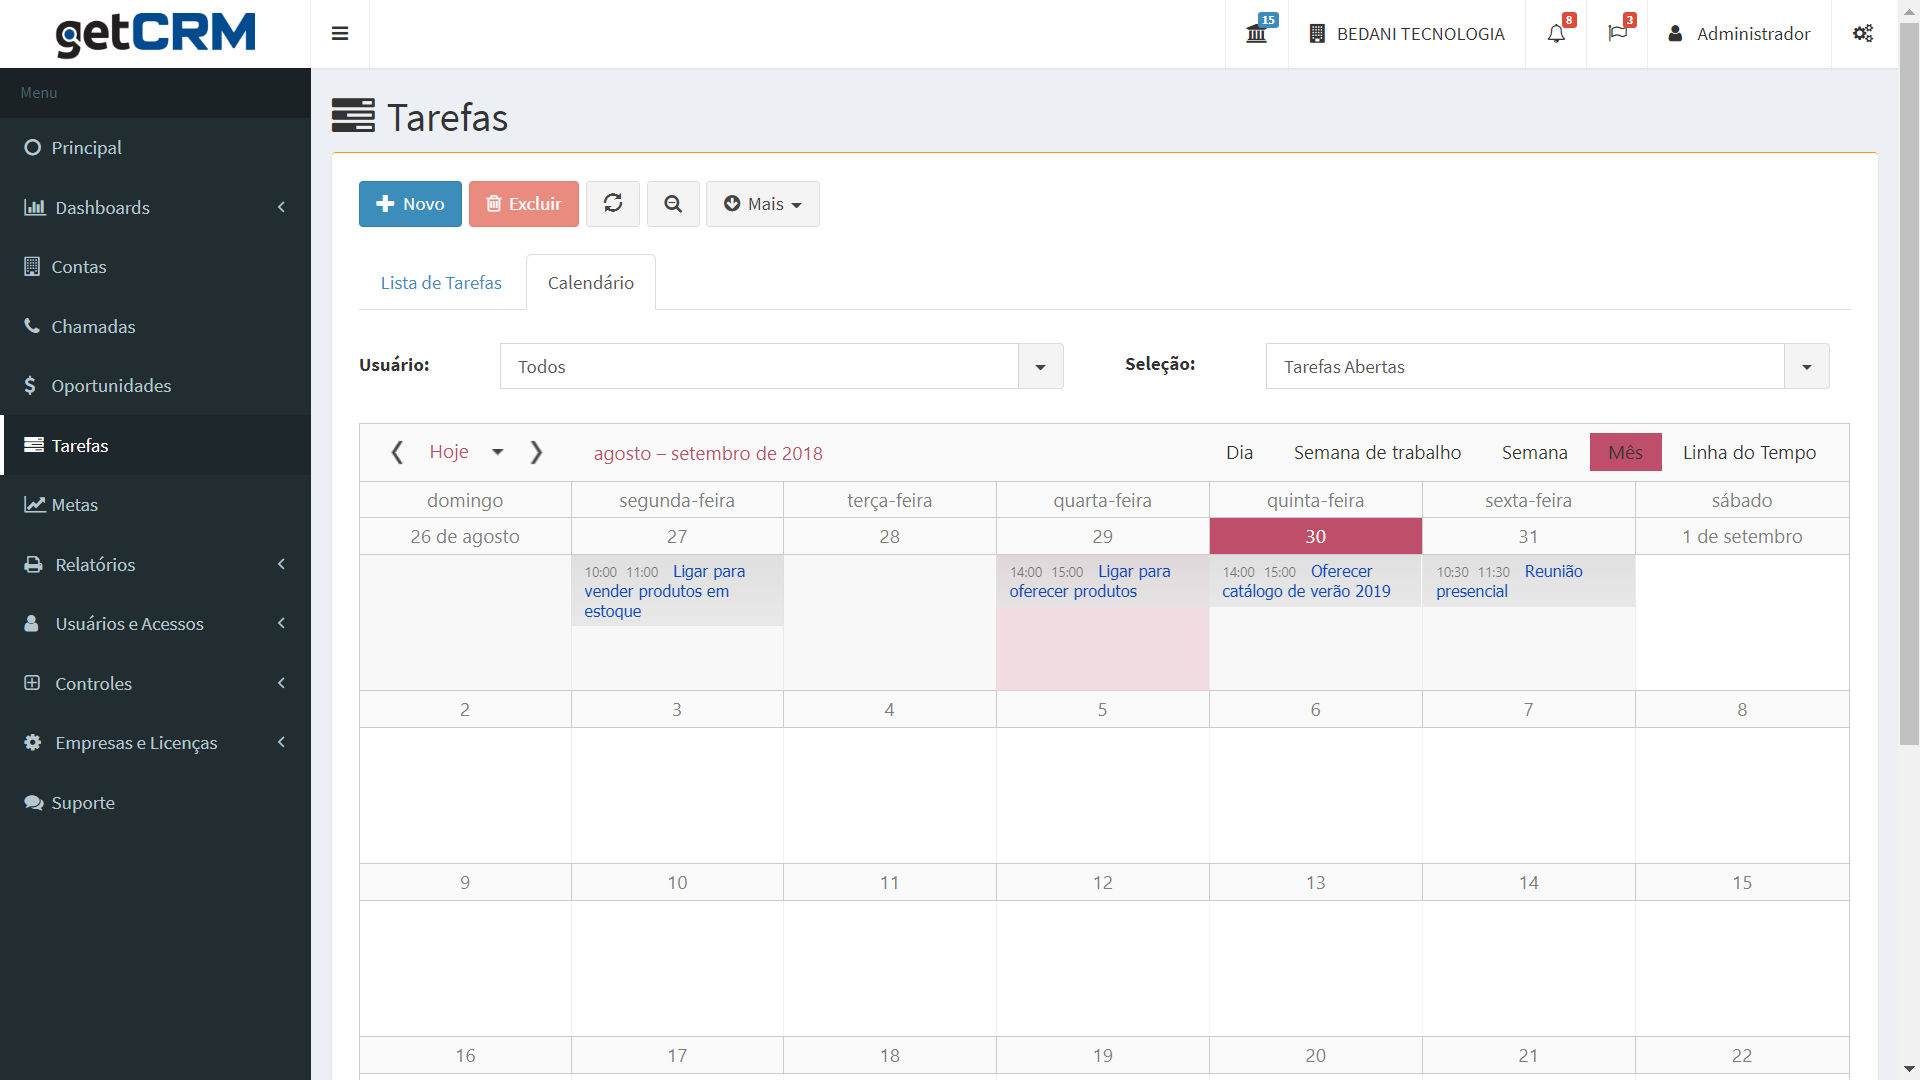Expand Dashboards sidebar submenu
The height and width of the screenshot is (1080, 1920).
tap(156, 208)
